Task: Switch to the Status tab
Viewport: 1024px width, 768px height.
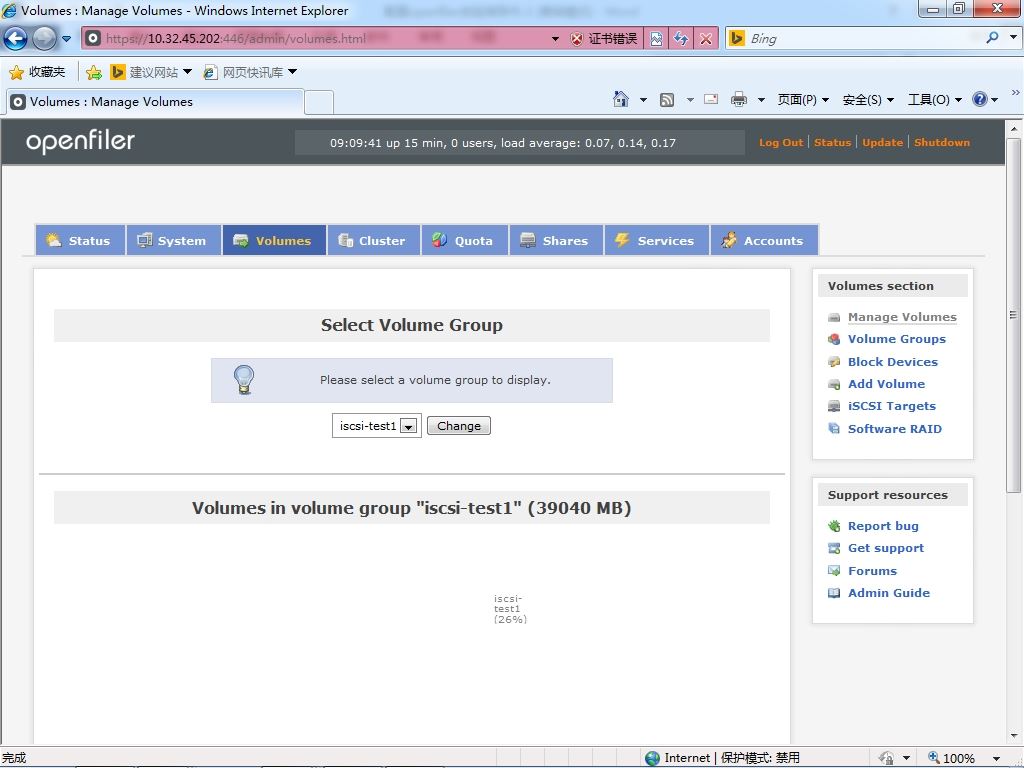Action: tap(80, 240)
